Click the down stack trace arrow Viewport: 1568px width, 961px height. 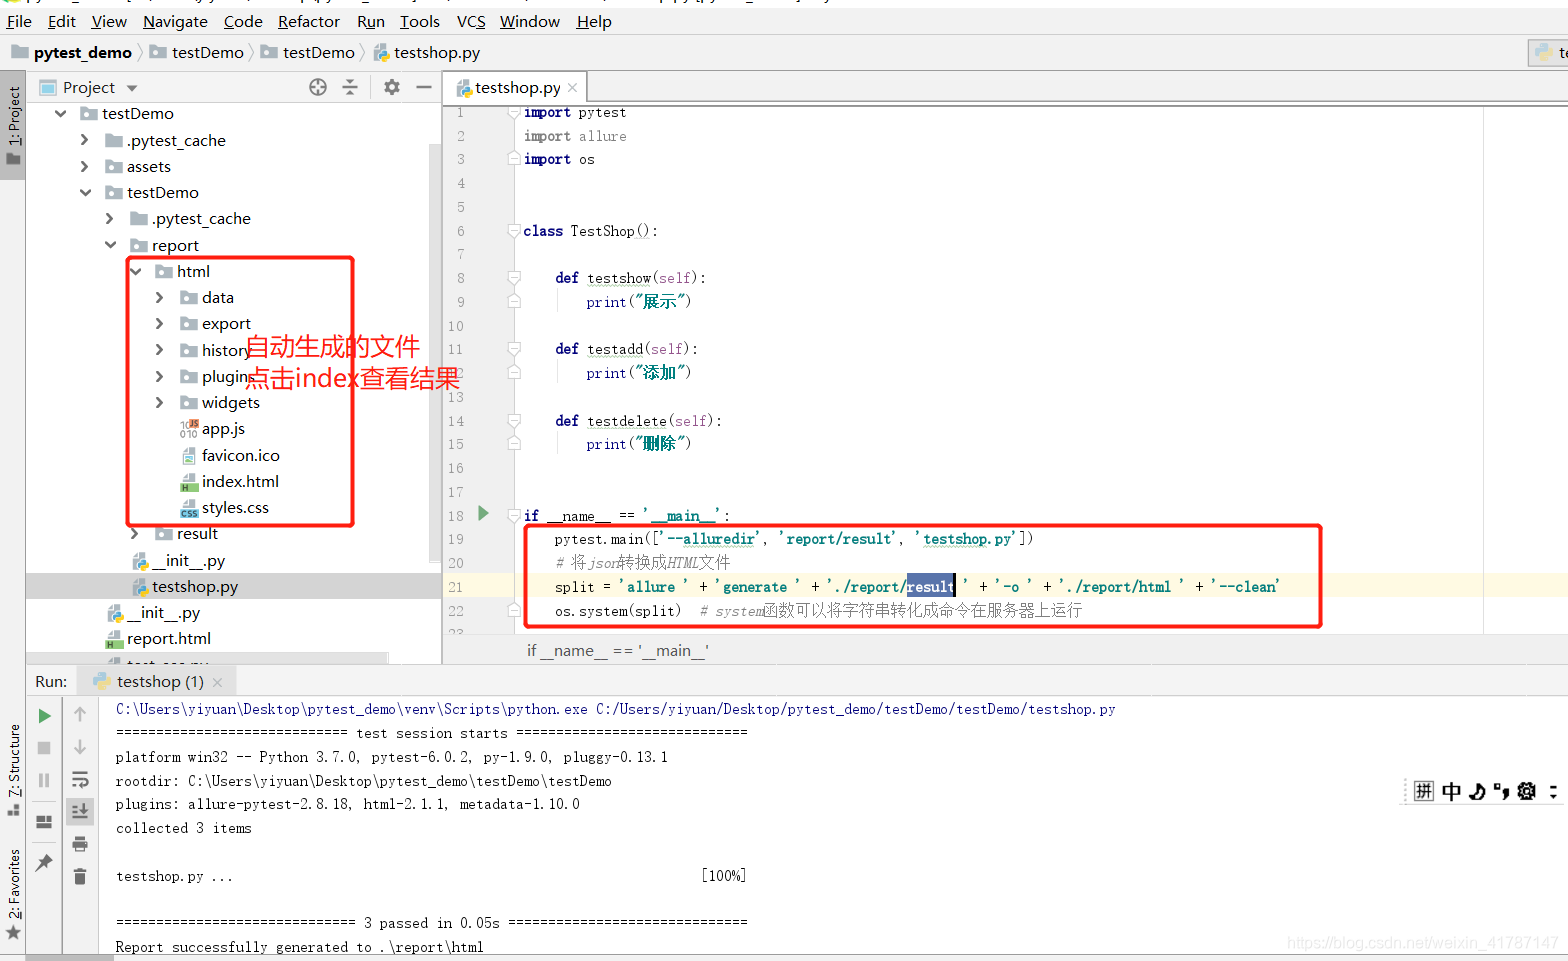(x=80, y=747)
